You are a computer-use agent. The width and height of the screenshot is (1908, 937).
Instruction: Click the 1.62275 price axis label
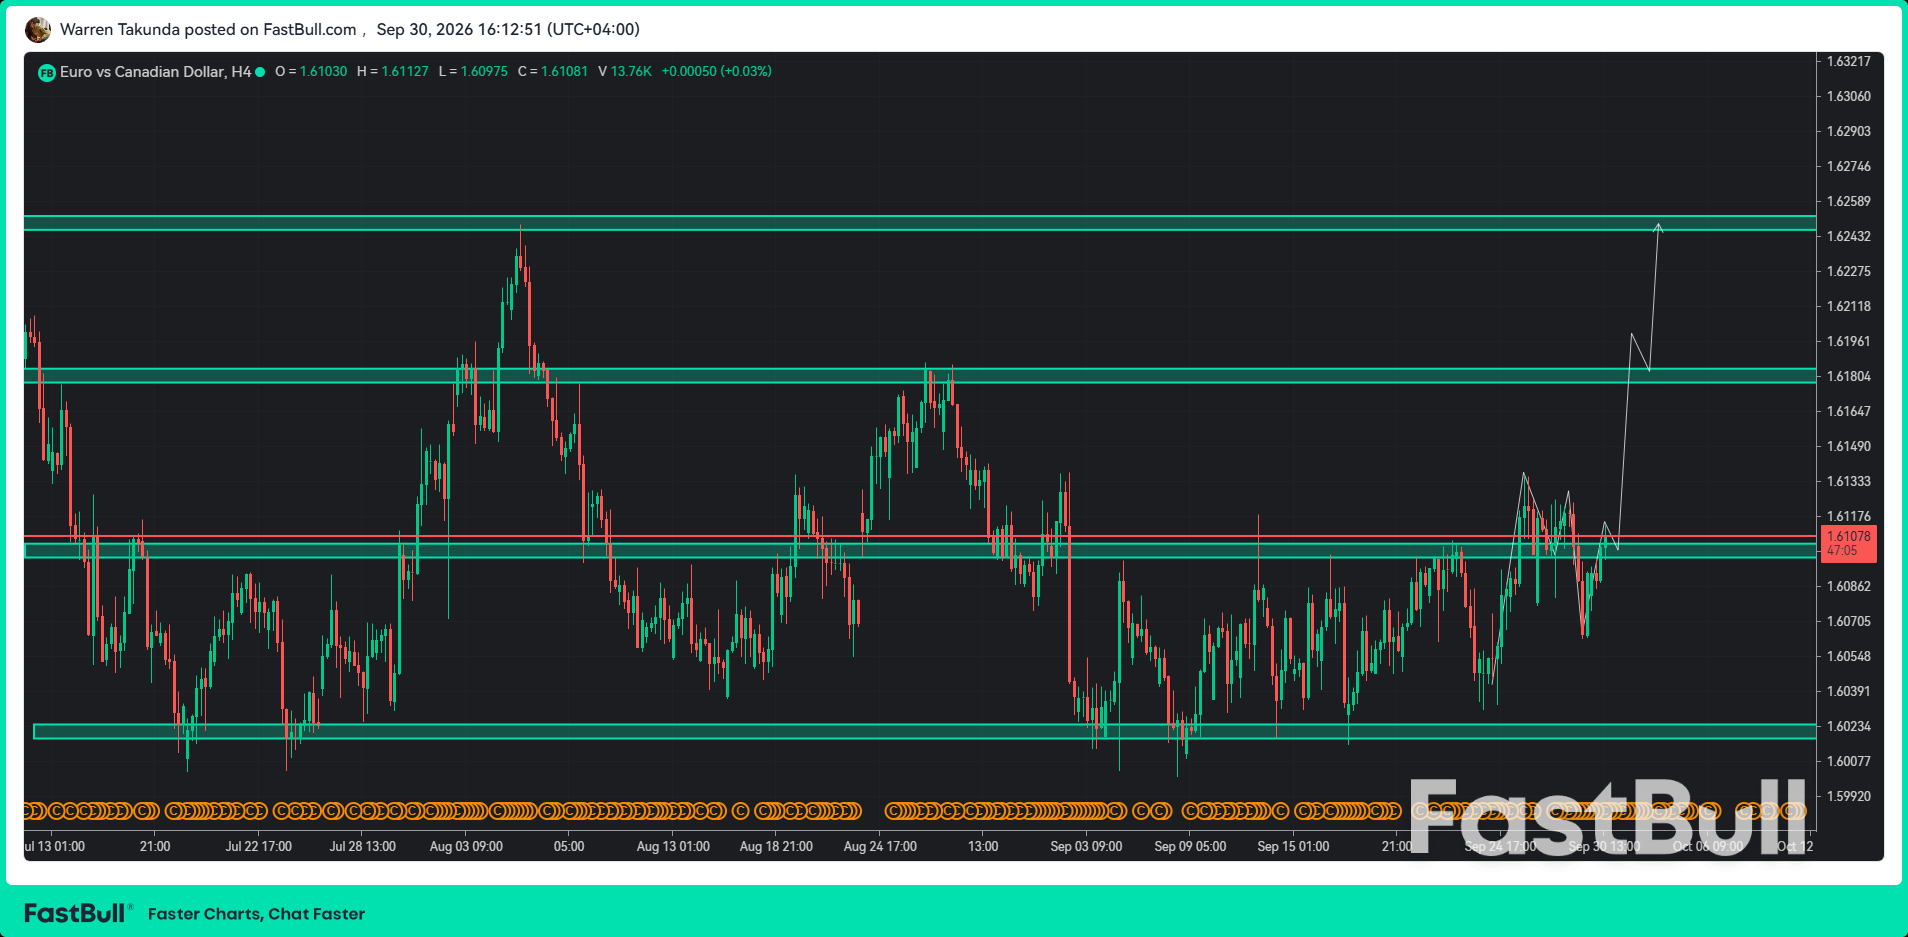pyautogui.click(x=1848, y=271)
